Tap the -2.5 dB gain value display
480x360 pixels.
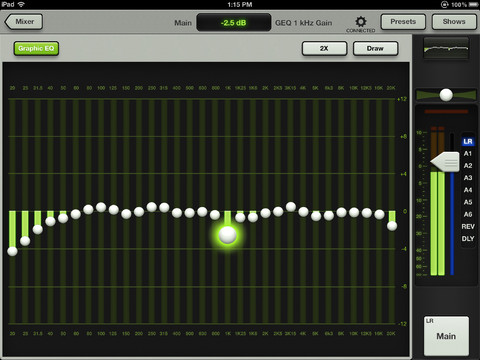233,23
